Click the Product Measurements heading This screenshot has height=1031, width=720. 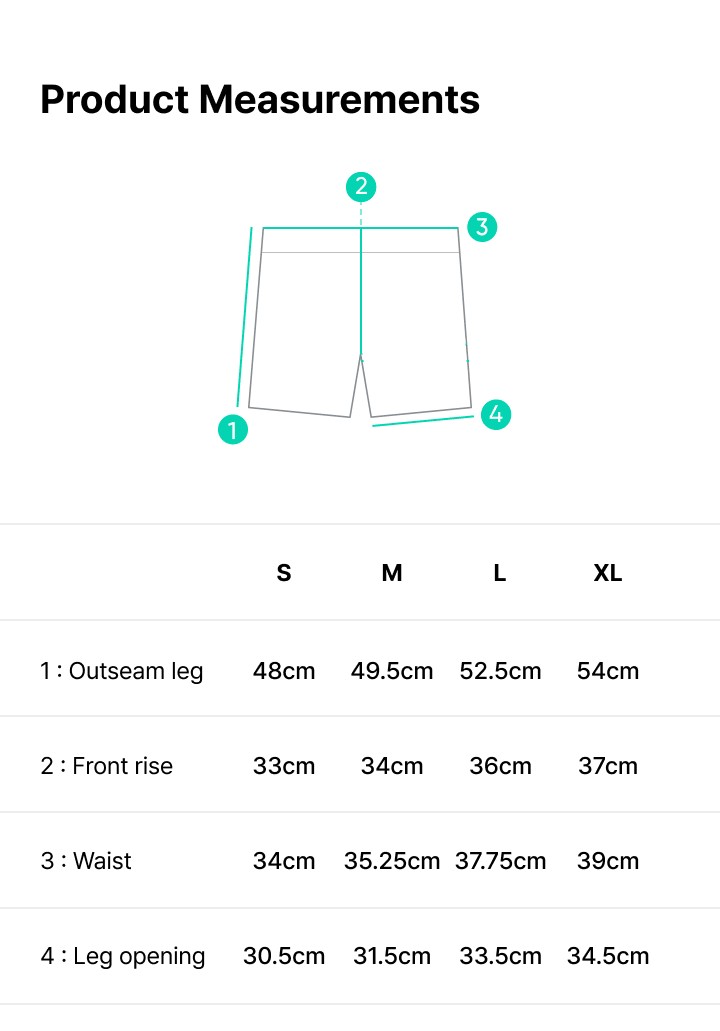tap(260, 100)
